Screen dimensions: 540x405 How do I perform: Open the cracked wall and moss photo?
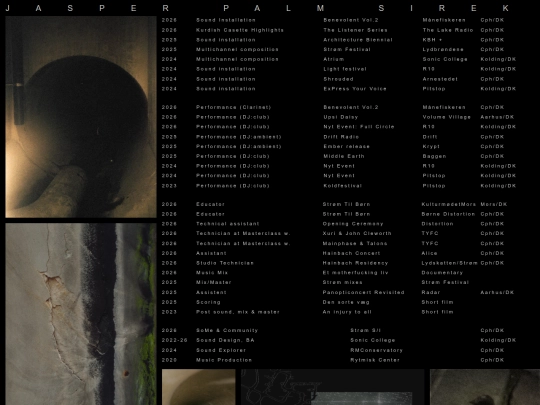81,314
